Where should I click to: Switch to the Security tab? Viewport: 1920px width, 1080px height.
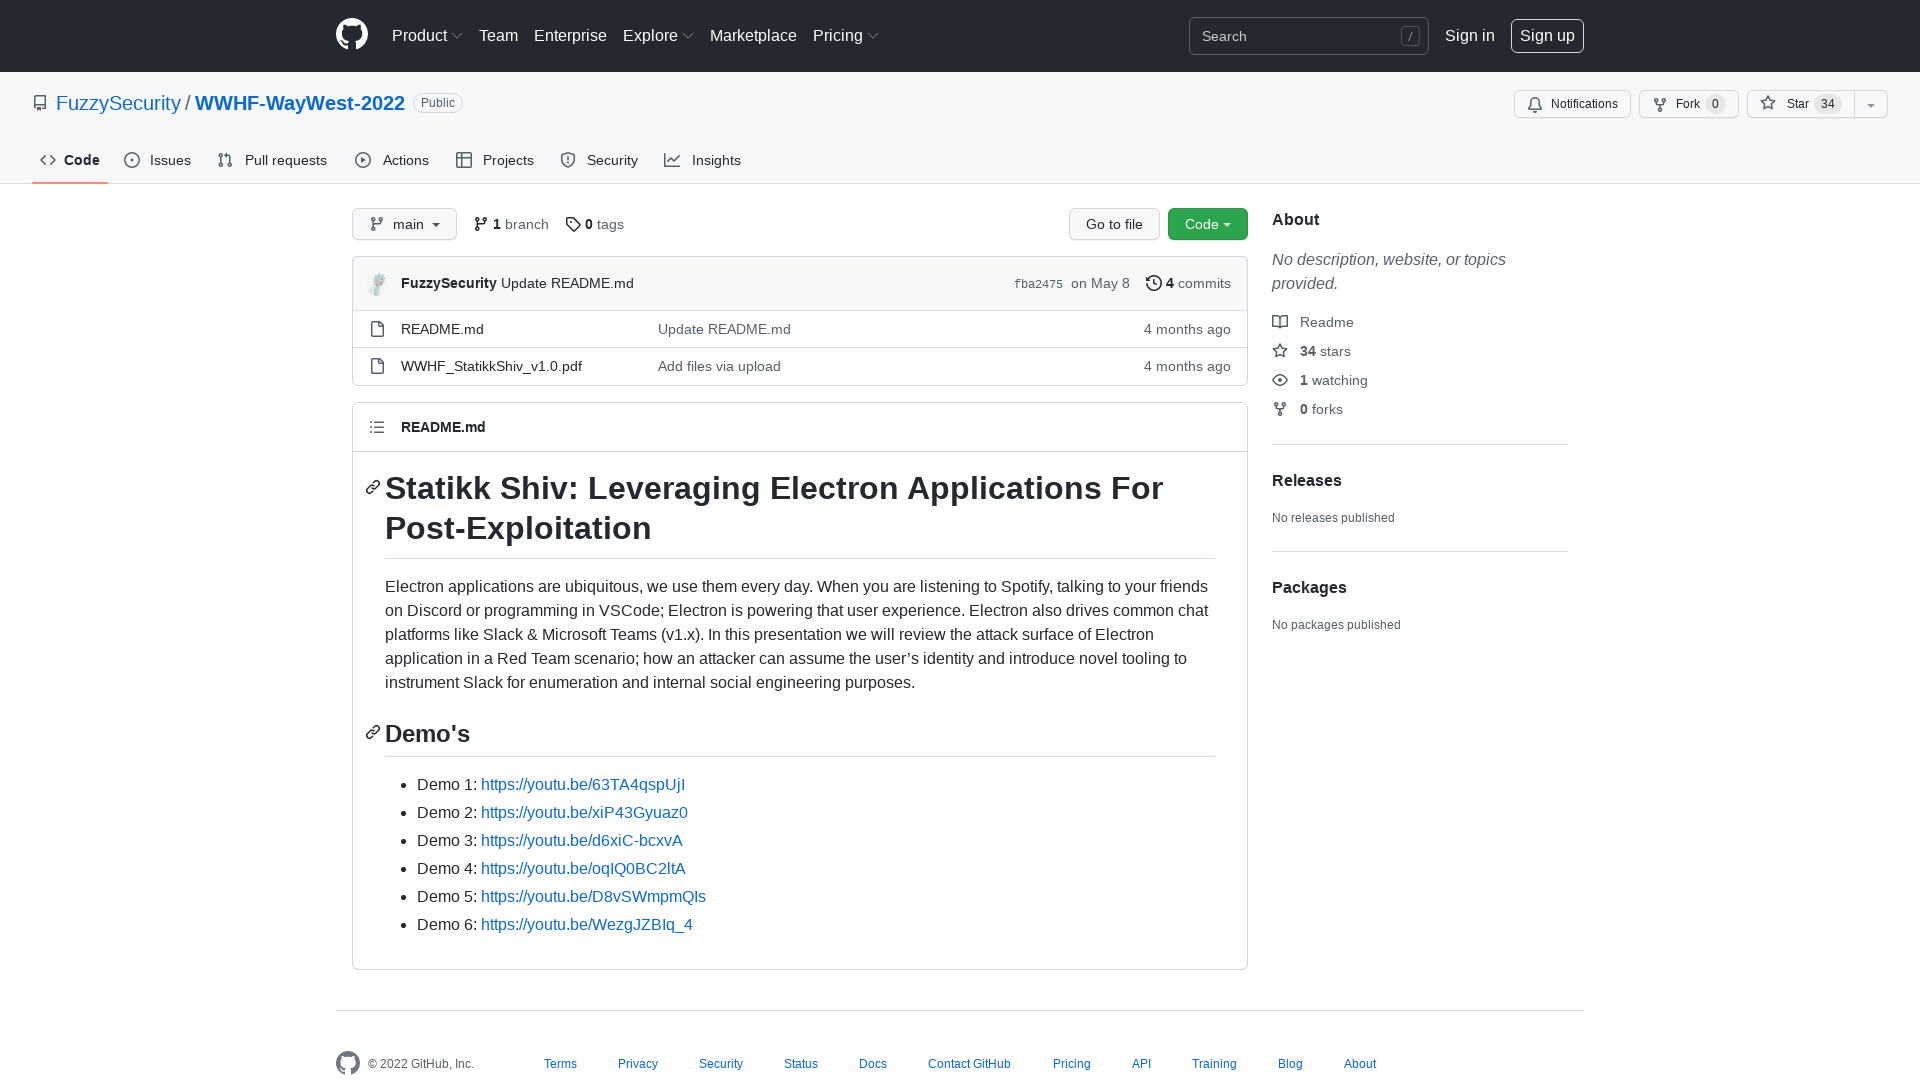pos(599,160)
